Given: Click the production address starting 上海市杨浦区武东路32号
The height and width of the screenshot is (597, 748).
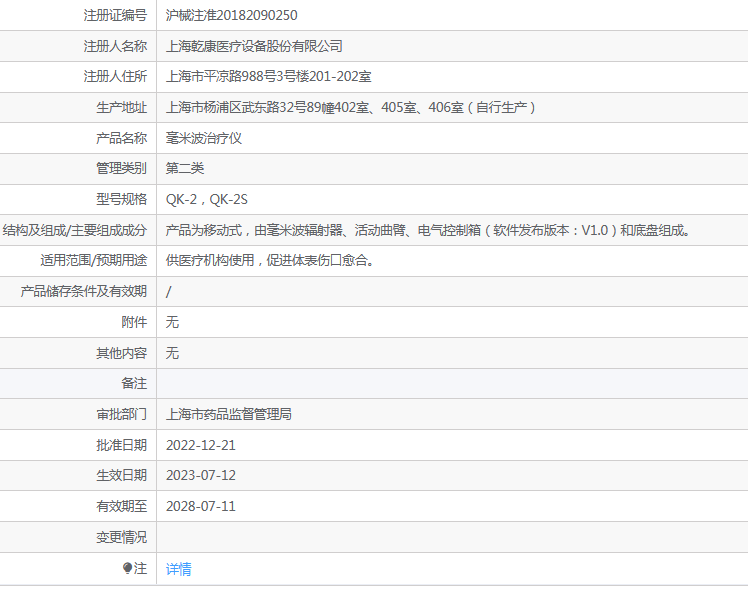Looking at the screenshot, I should pyautogui.click(x=351, y=107).
